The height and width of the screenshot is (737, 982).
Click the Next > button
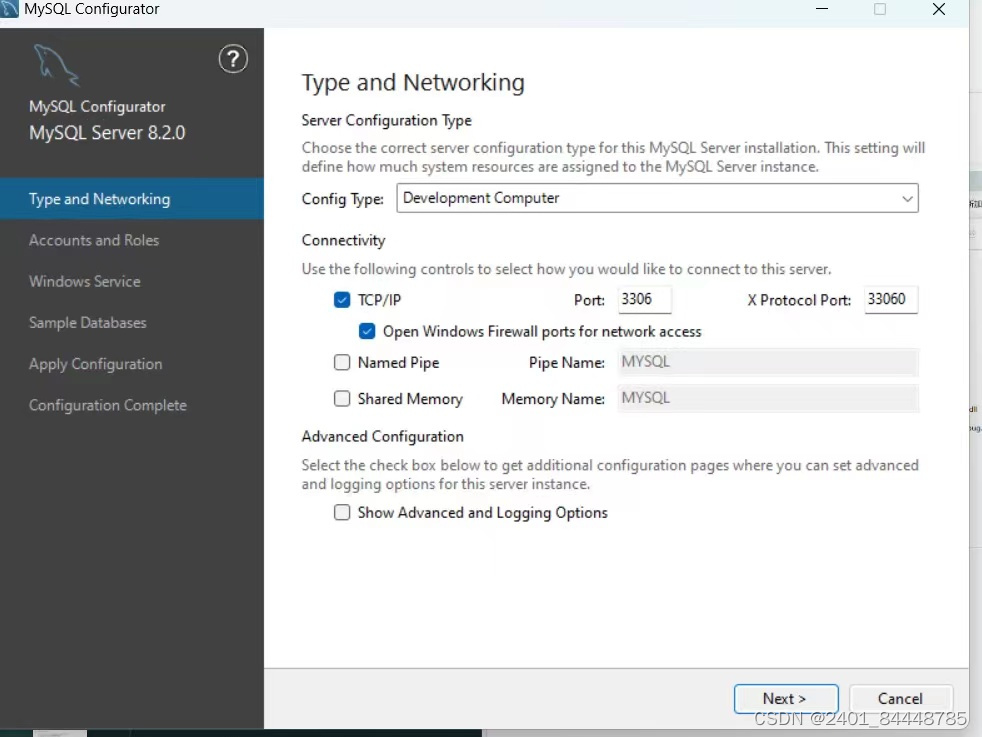(x=786, y=699)
